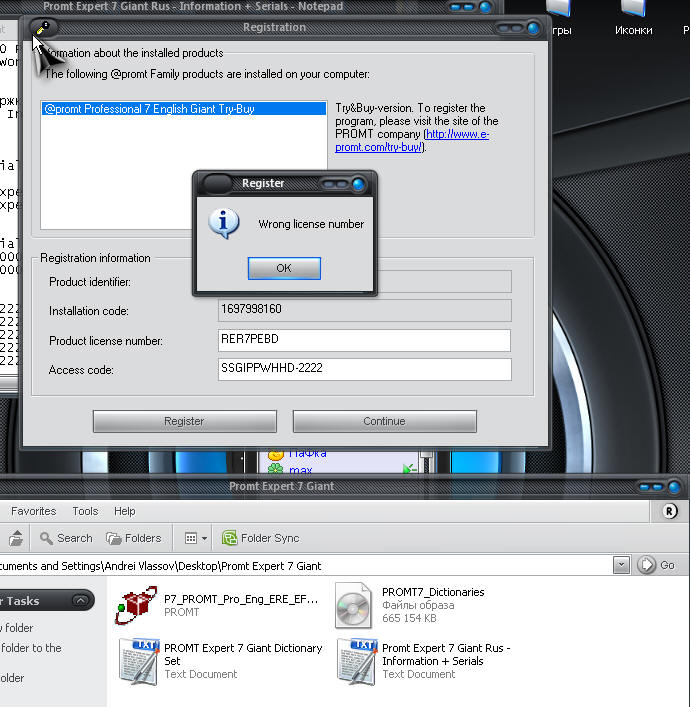
Task: Open the Иконки desktop folder icon
Action: (634, 18)
